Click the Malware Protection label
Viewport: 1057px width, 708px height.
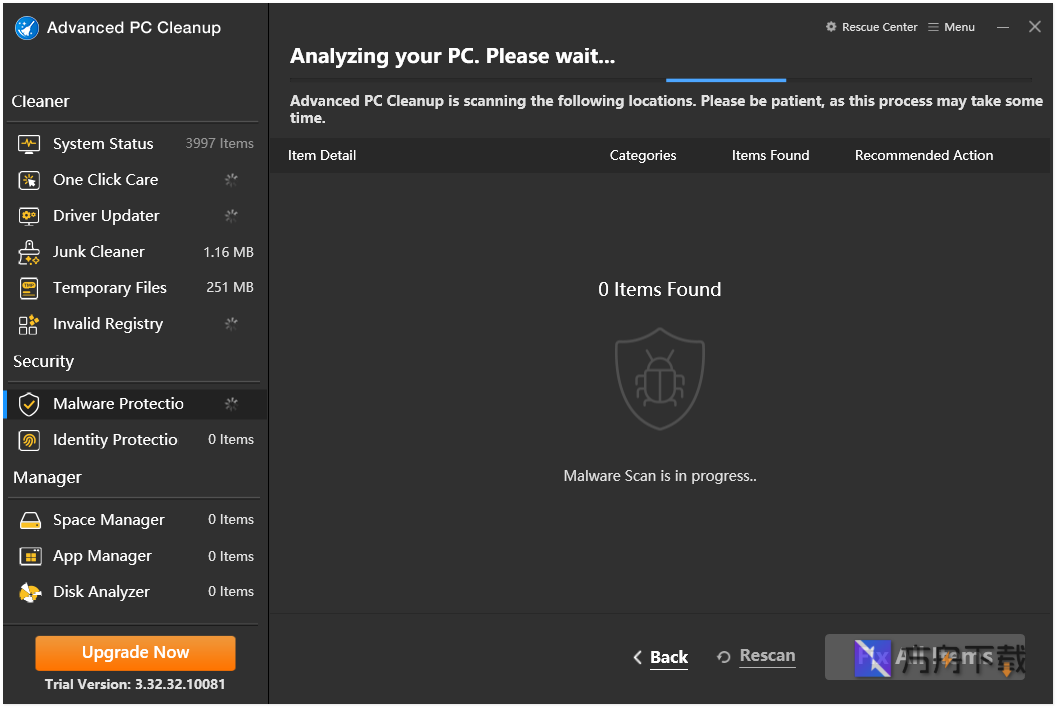[119, 404]
